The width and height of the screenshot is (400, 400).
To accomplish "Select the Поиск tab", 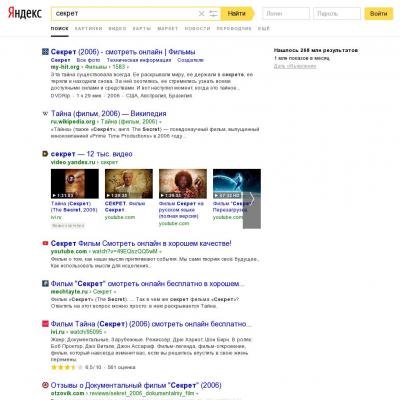I will (x=60, y=29).
